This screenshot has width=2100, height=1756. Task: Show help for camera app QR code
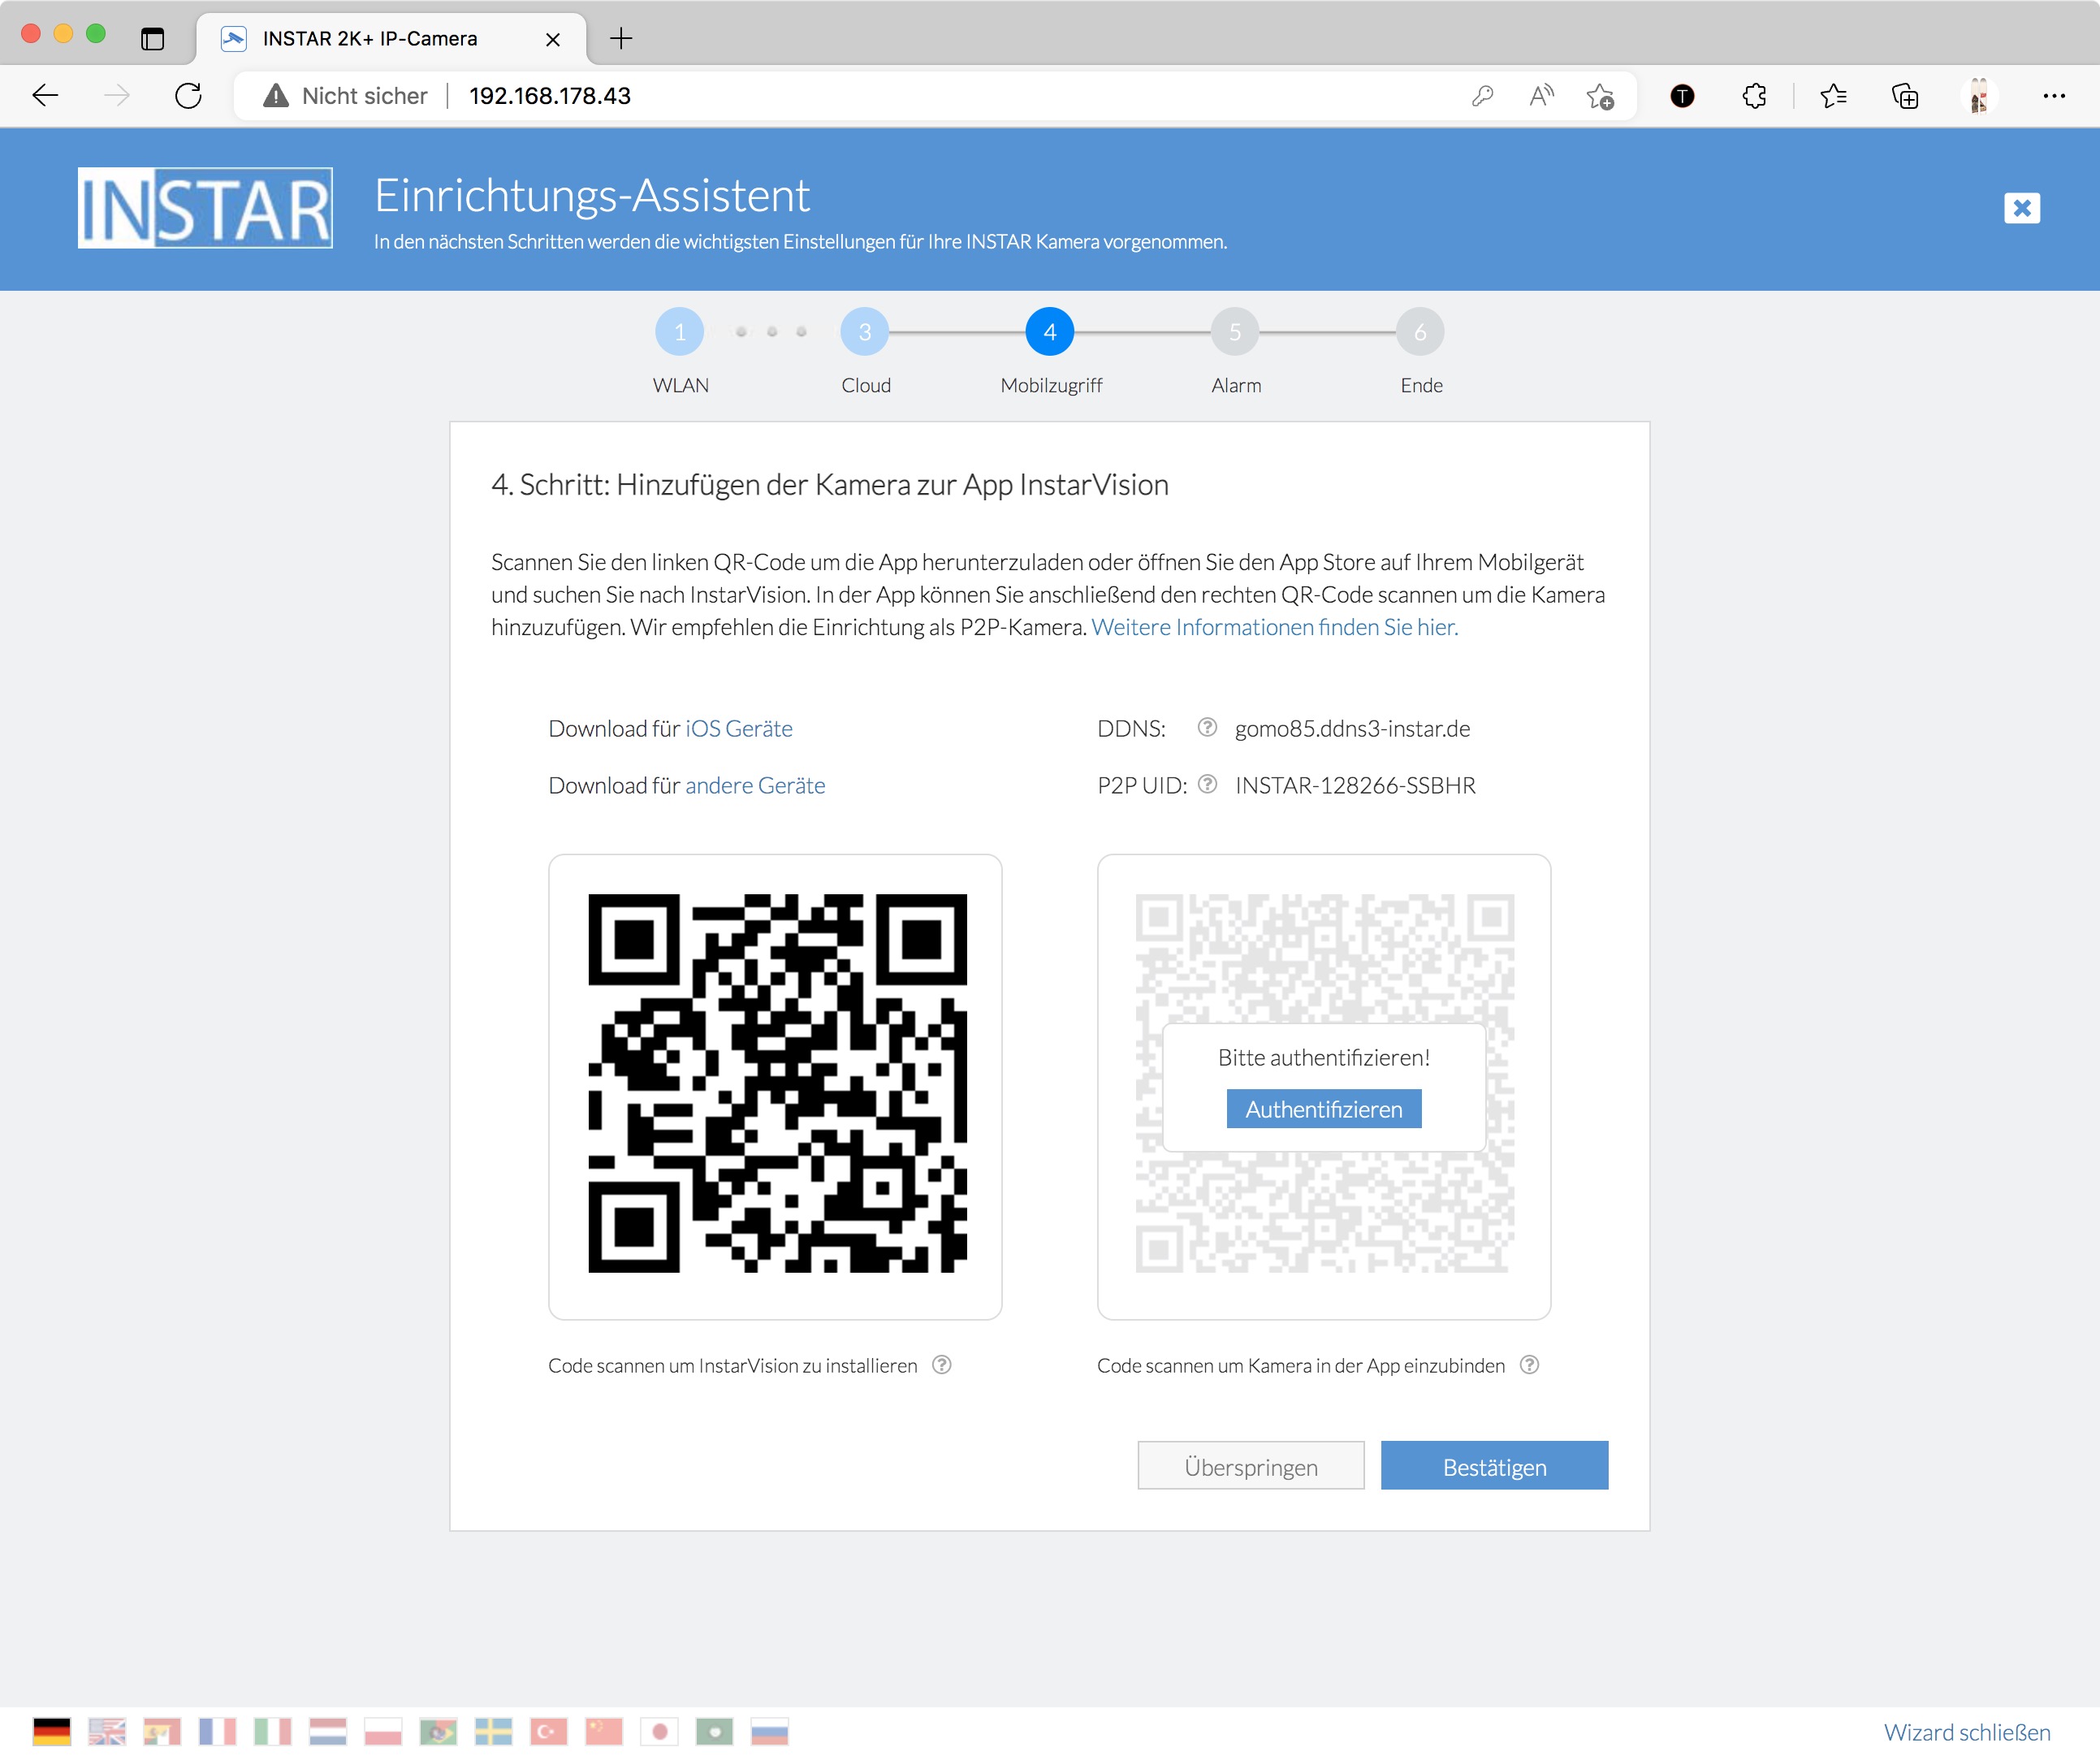point(1529,1364)
